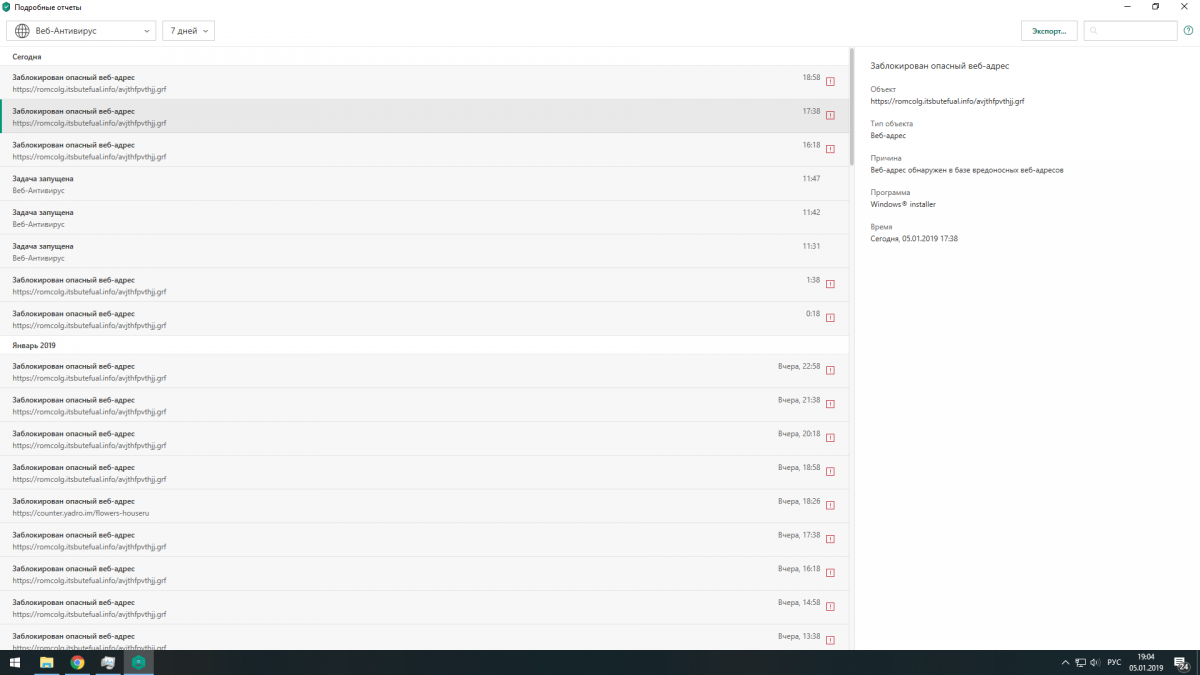Open File Explorer from the taskbar
Viewport: 1200px width, 675px height.
coord(46,662)
